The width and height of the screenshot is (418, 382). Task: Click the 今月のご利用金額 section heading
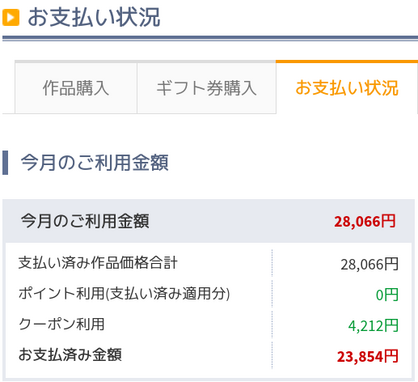95,163
